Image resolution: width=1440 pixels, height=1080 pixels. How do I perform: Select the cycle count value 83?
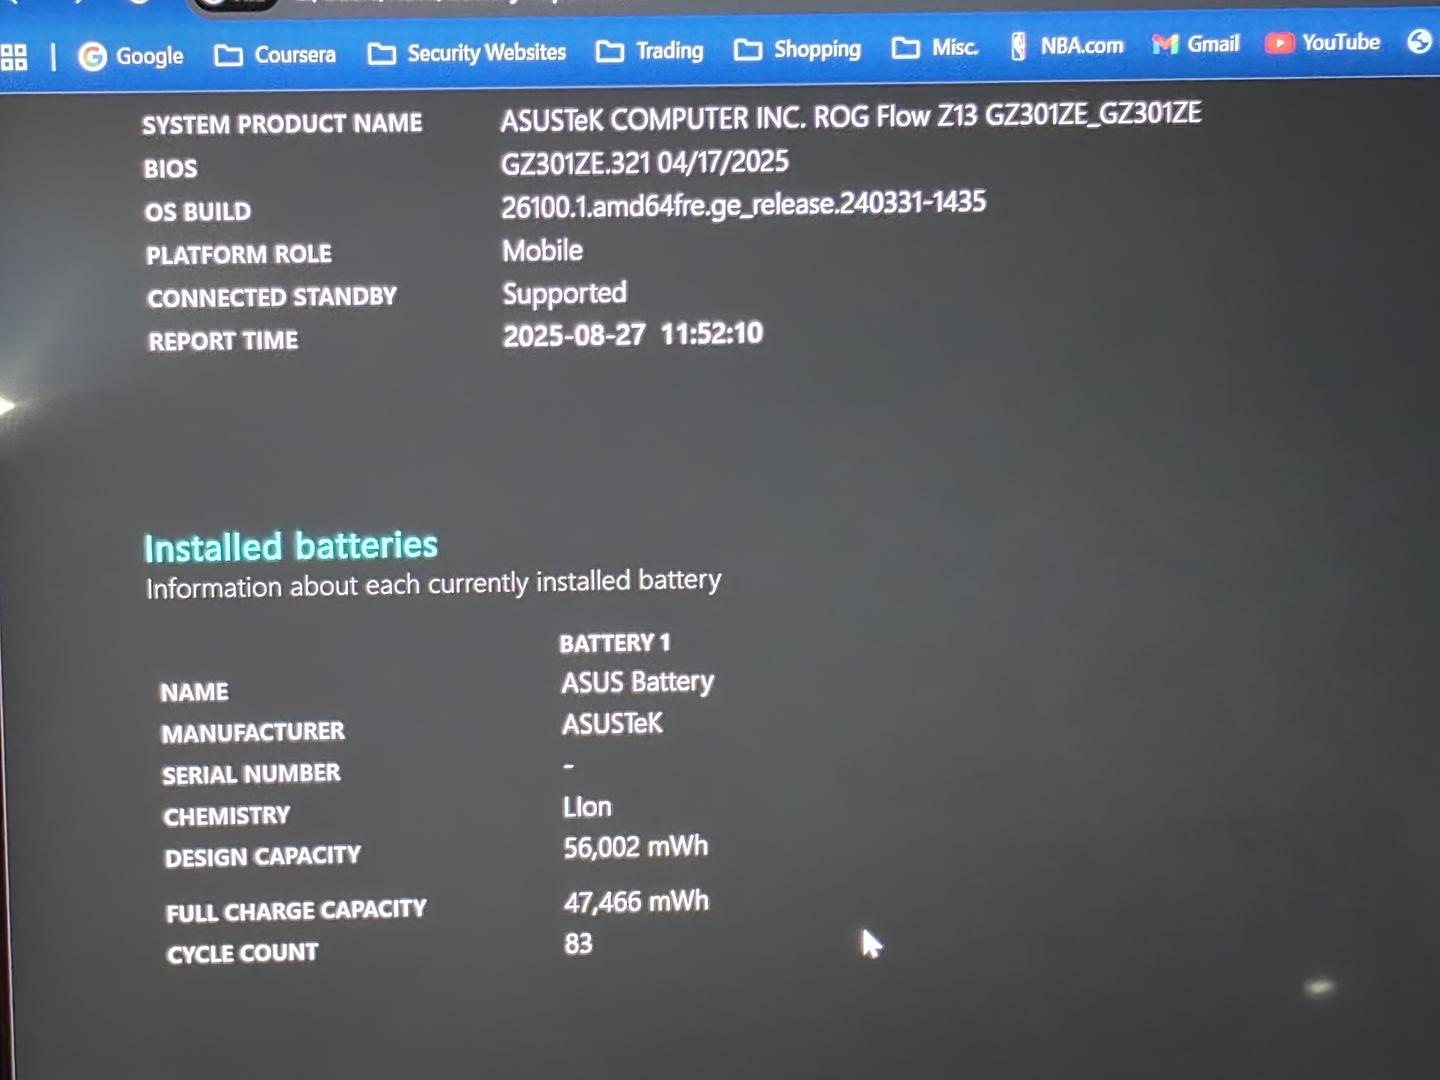click(x=579, y=944)
